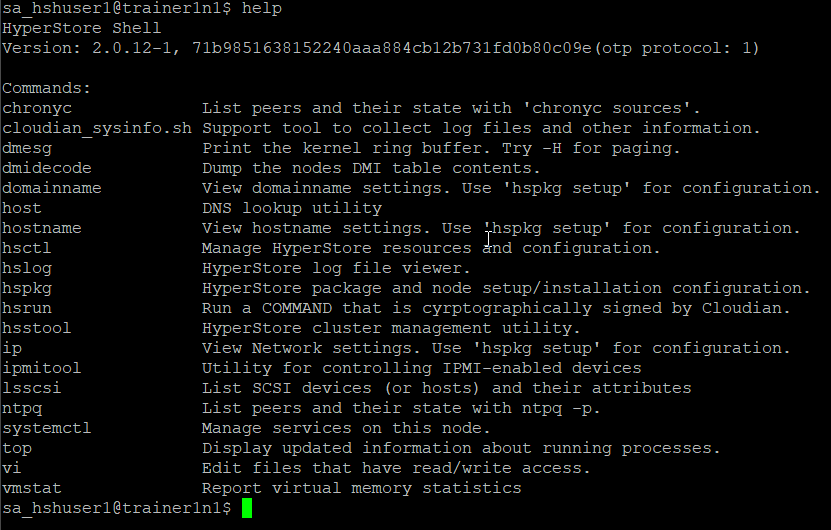
Task: Click the 'dmidecode' command entry
Action: click(x=47, y=168)
